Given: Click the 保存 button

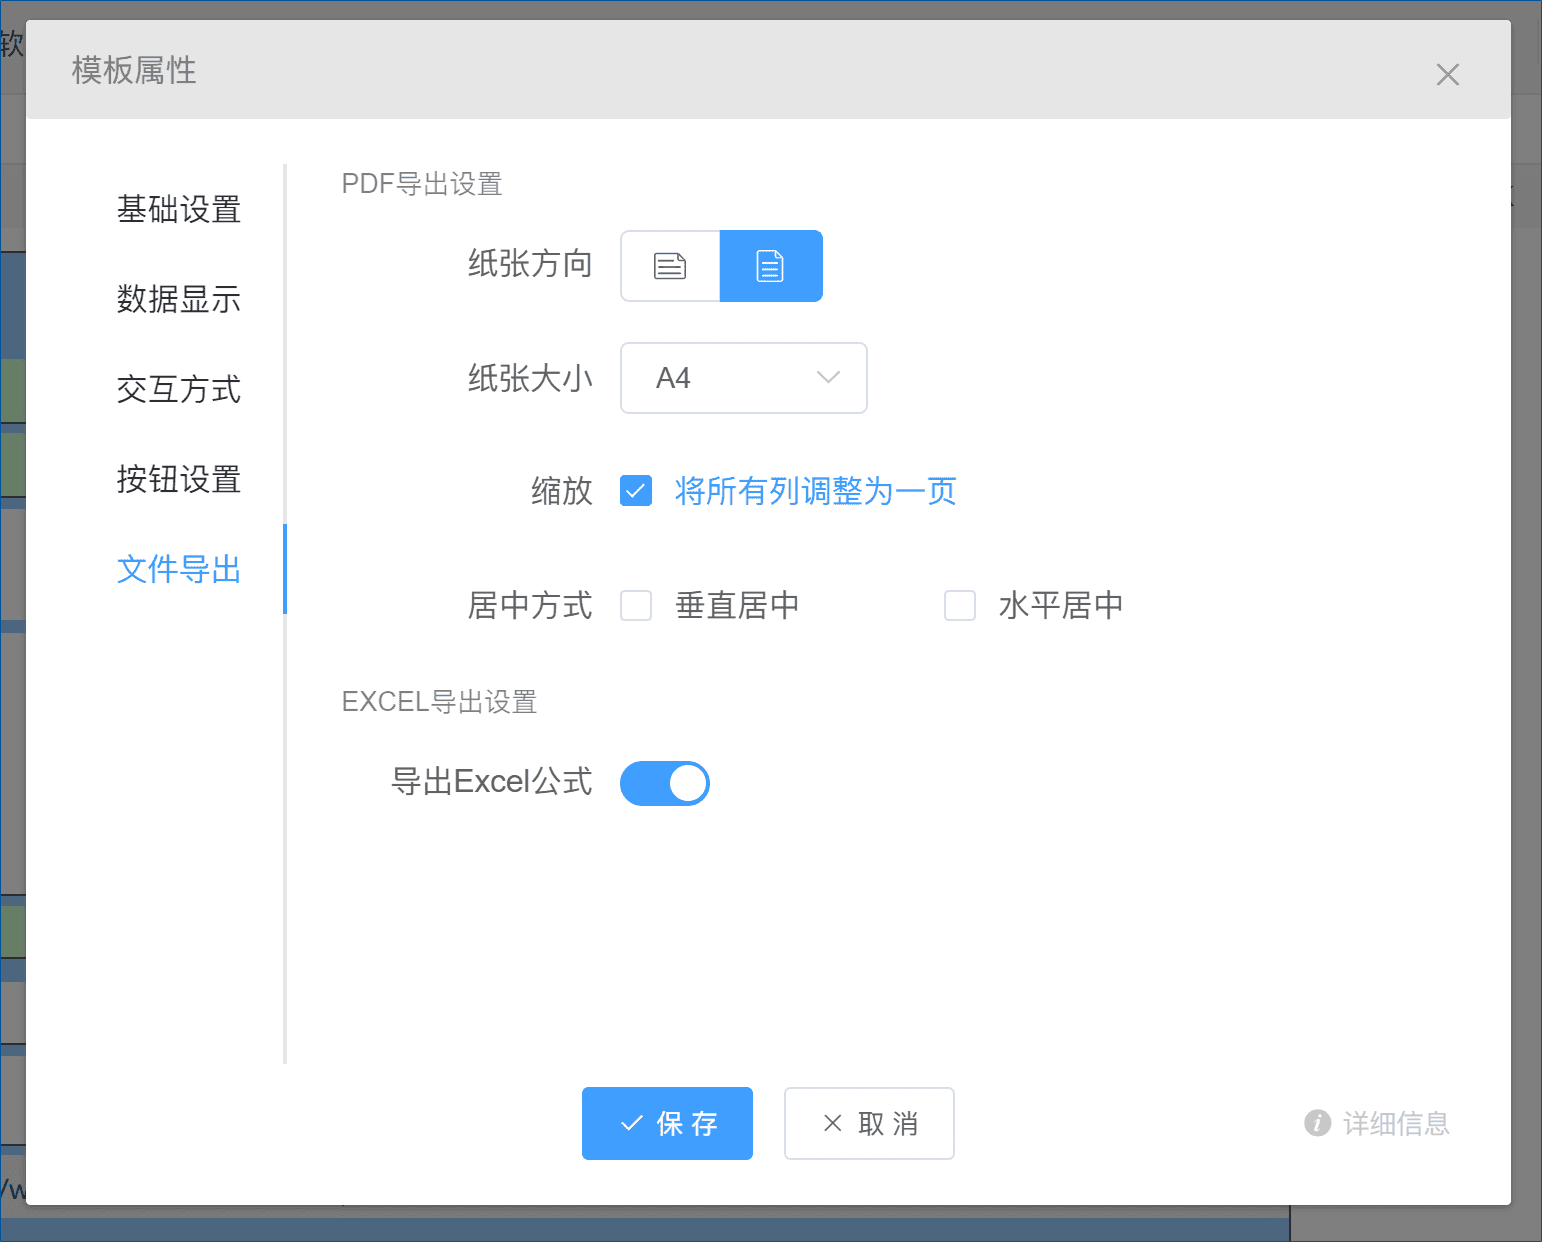Looking at the screenshot, I should (667, 1123).
